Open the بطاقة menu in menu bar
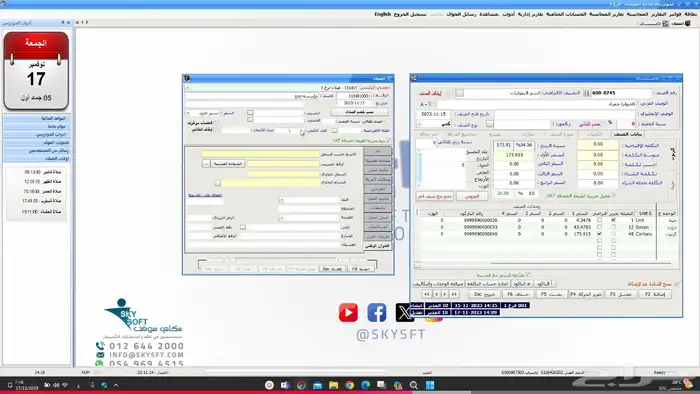 click(691, 14)
